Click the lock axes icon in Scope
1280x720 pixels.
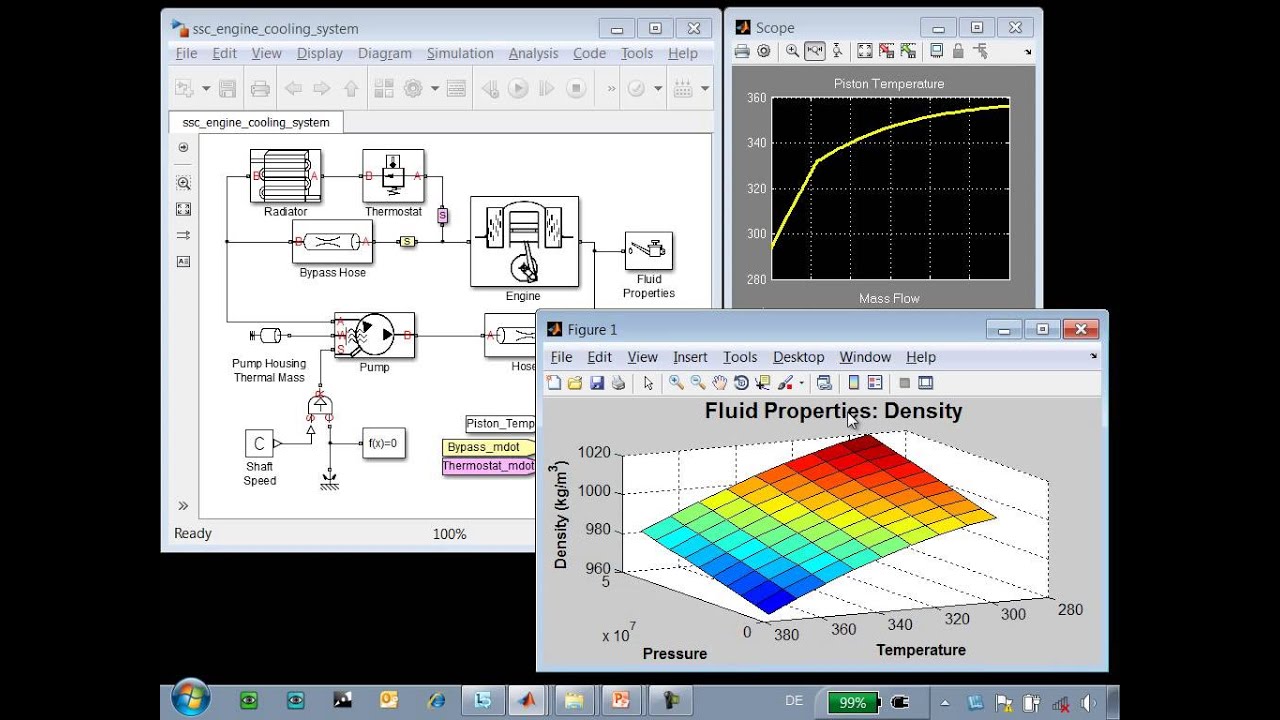coord(959,51)
